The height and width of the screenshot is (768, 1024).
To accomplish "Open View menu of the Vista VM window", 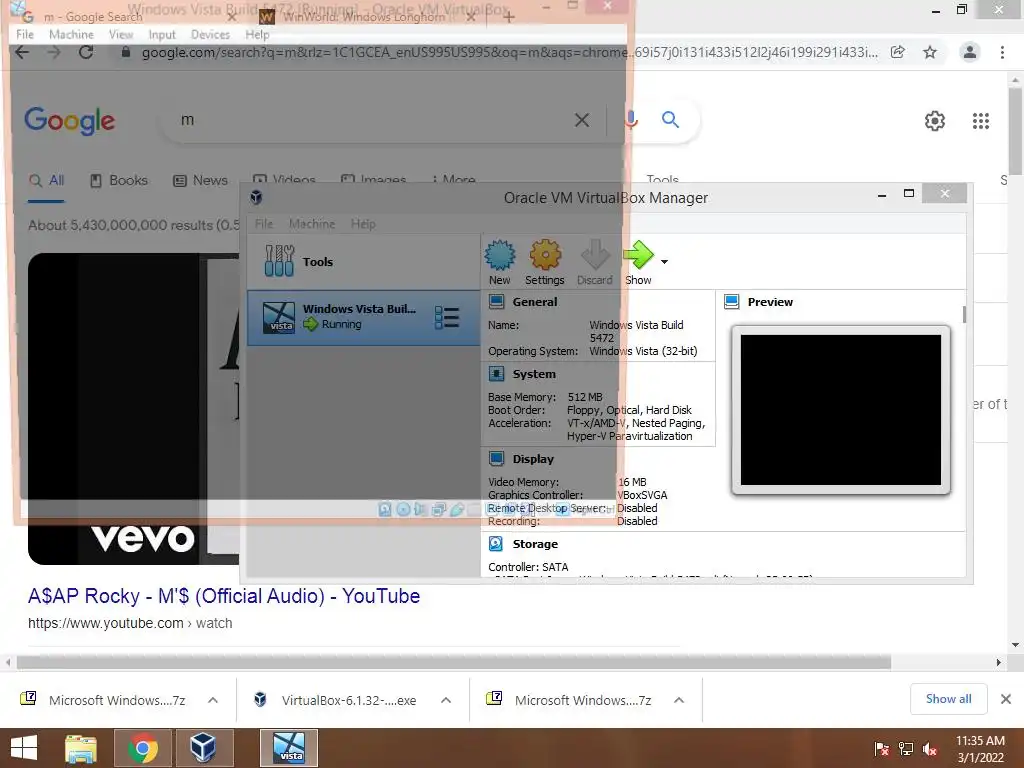I will 121,34.
